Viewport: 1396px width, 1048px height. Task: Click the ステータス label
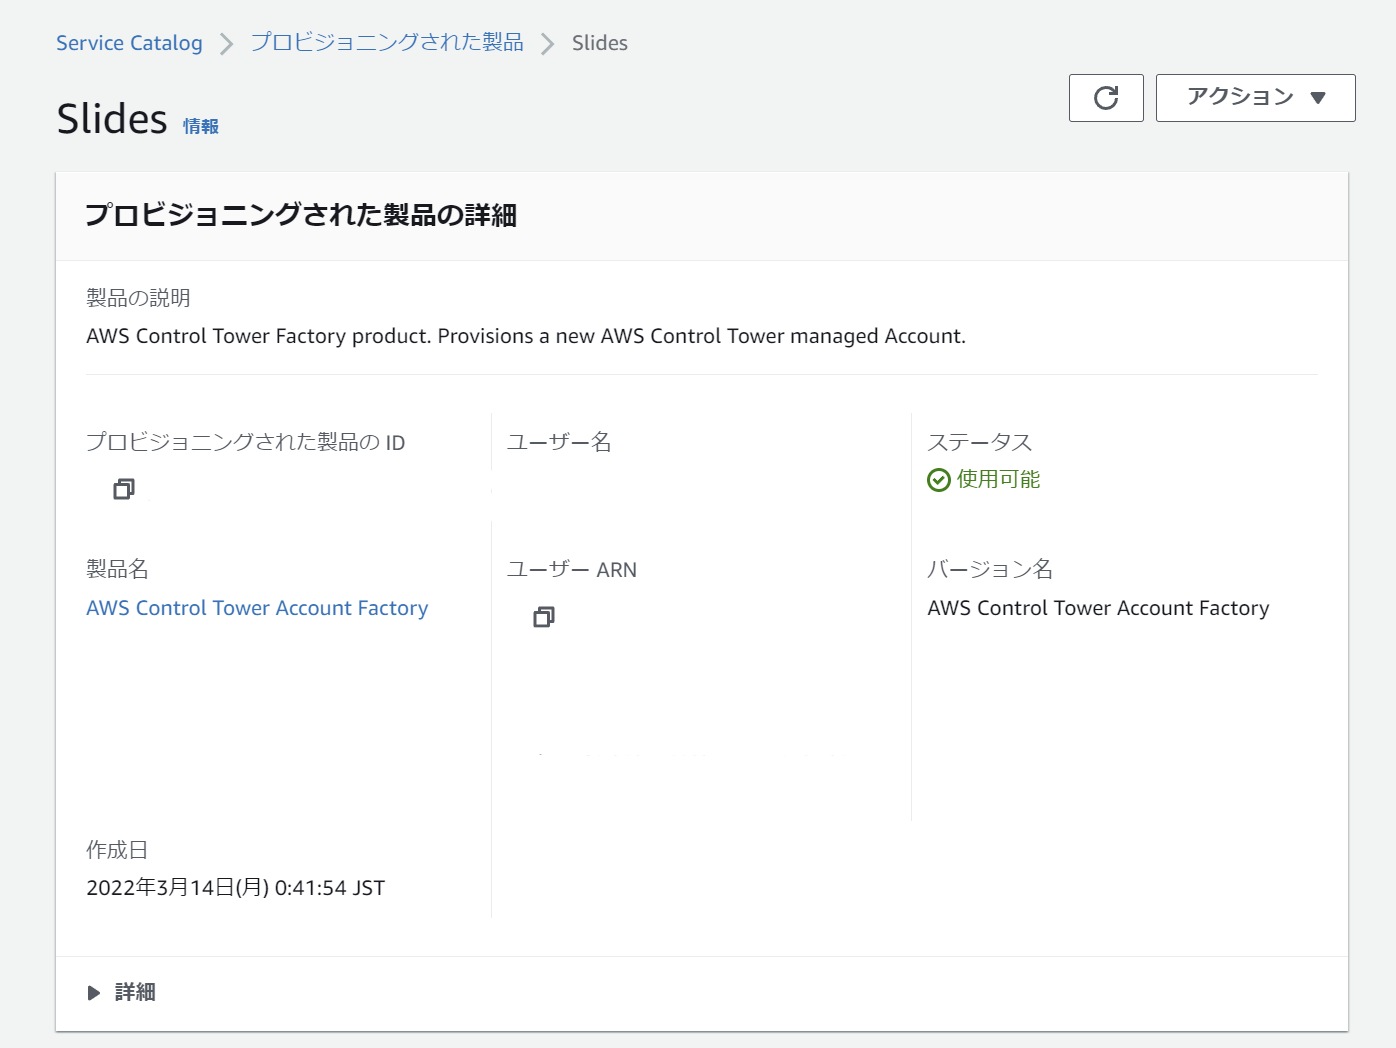click(x=980, y=442)
